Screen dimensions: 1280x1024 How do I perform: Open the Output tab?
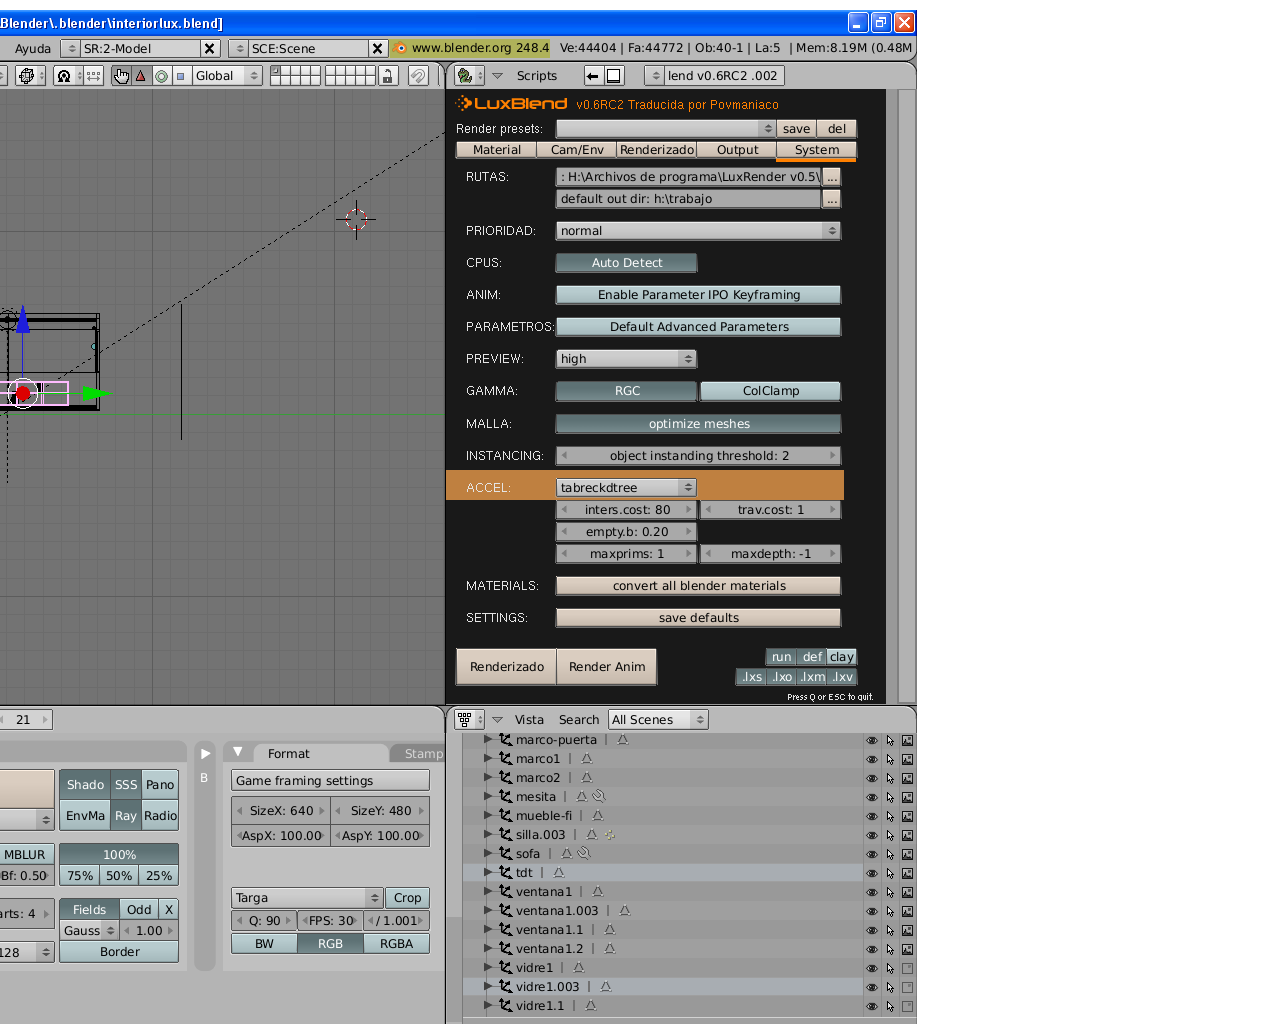(x=738, y=150)
